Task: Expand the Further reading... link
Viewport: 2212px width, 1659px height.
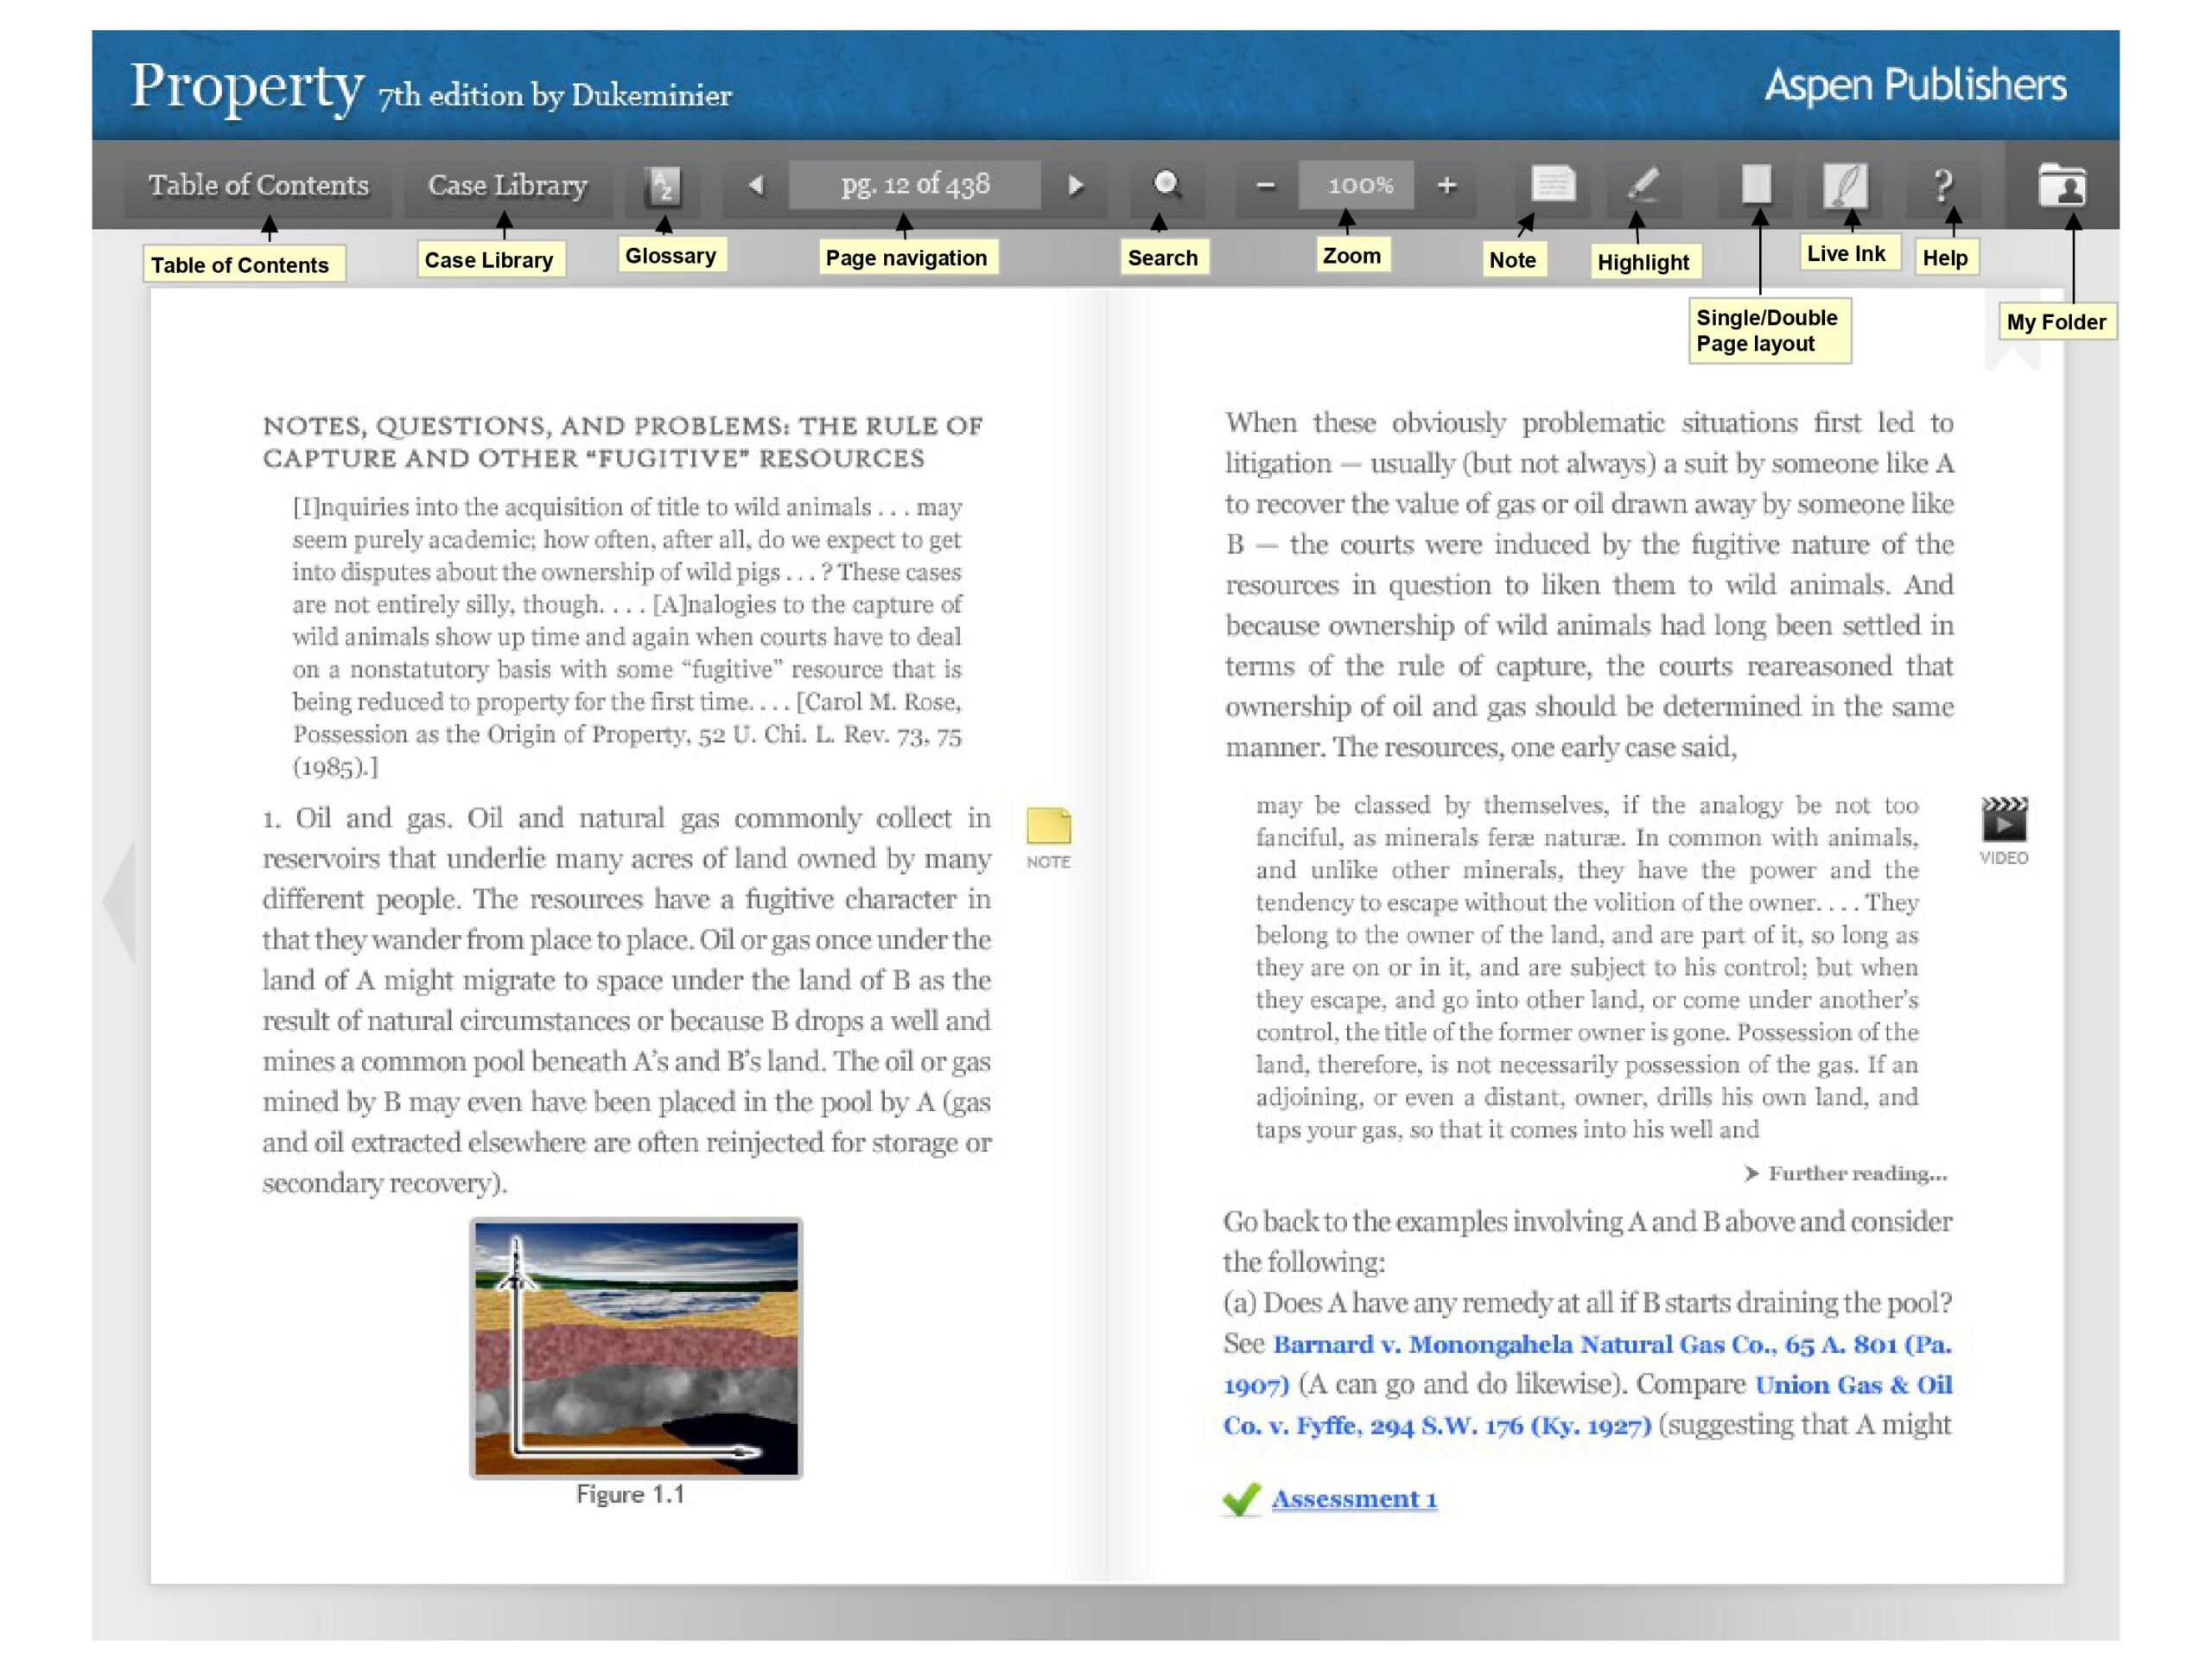Action: (1846, 1173)
